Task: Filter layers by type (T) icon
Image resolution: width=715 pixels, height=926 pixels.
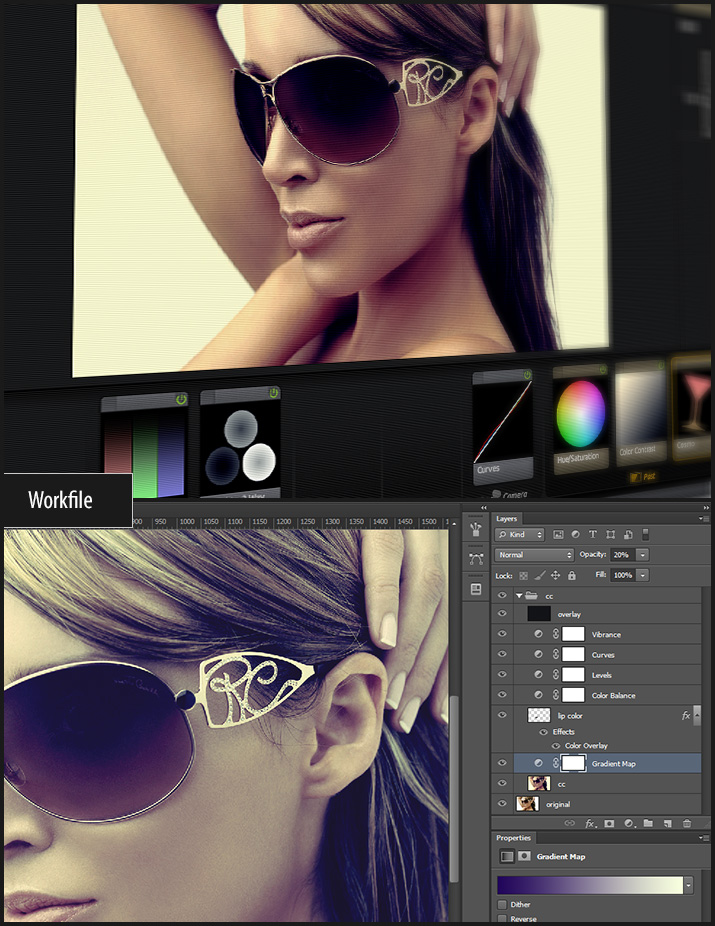Action: click(592, 535)
